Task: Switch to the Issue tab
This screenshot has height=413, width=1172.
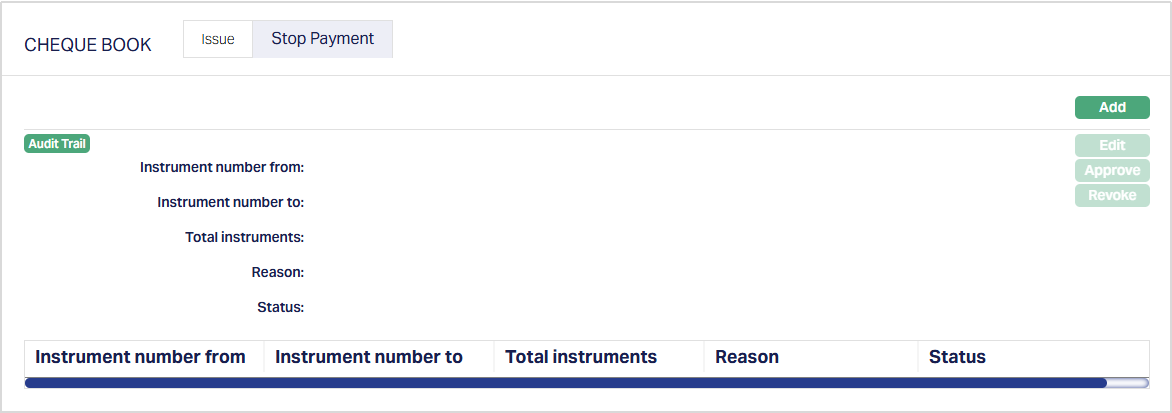Action: tap(218, 40)
